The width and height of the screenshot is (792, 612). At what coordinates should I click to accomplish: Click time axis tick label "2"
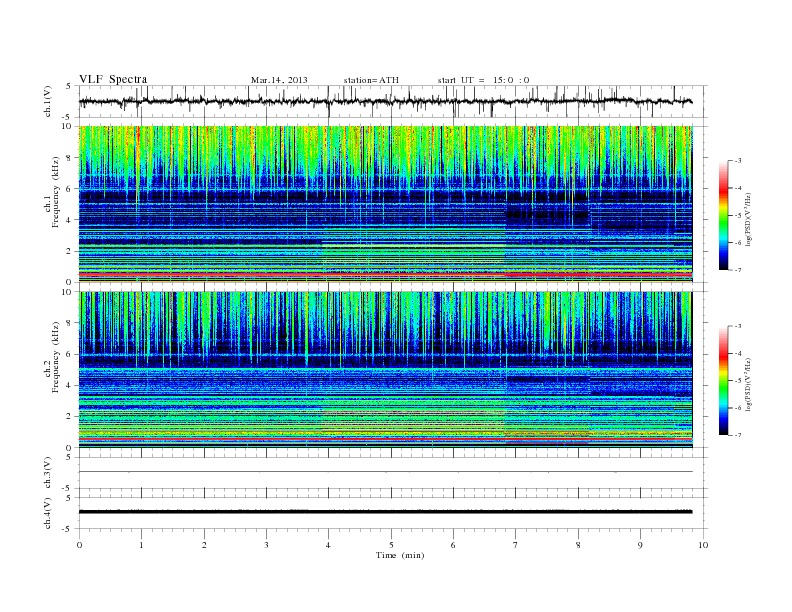pyautogui.click(x=204, y=545)
